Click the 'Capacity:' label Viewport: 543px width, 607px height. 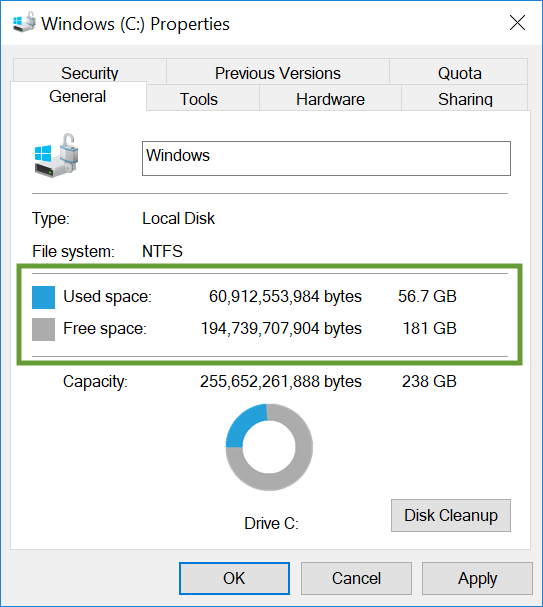(x=95, y=382)
